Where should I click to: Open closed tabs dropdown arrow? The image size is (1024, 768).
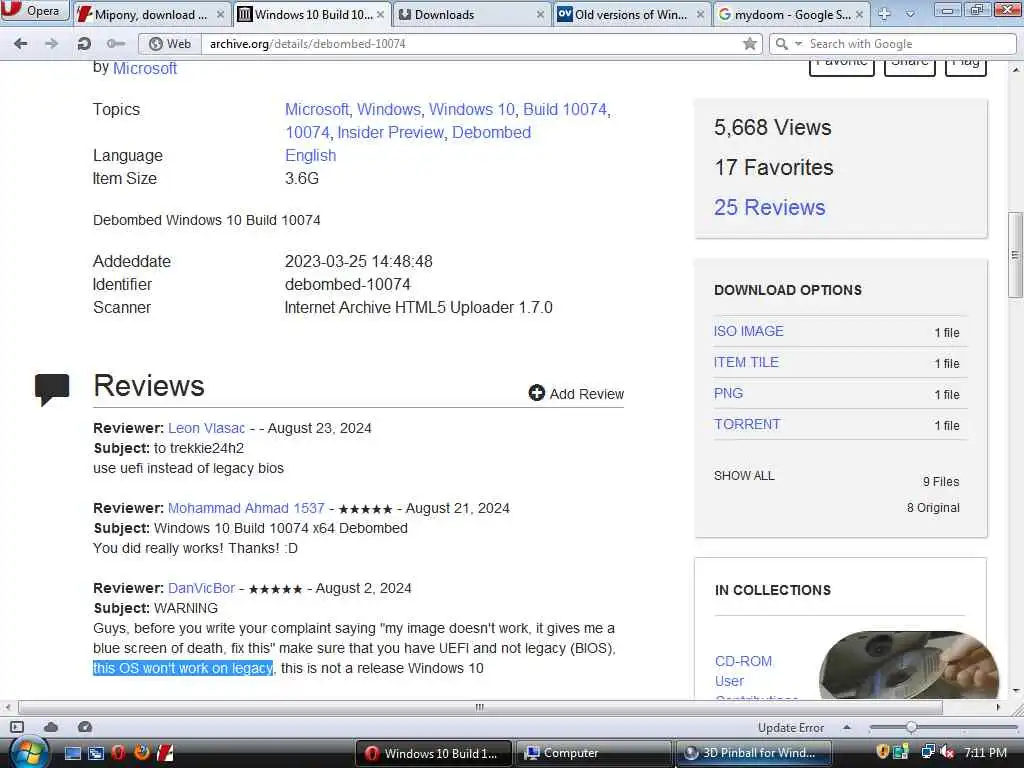coord(910,14)
